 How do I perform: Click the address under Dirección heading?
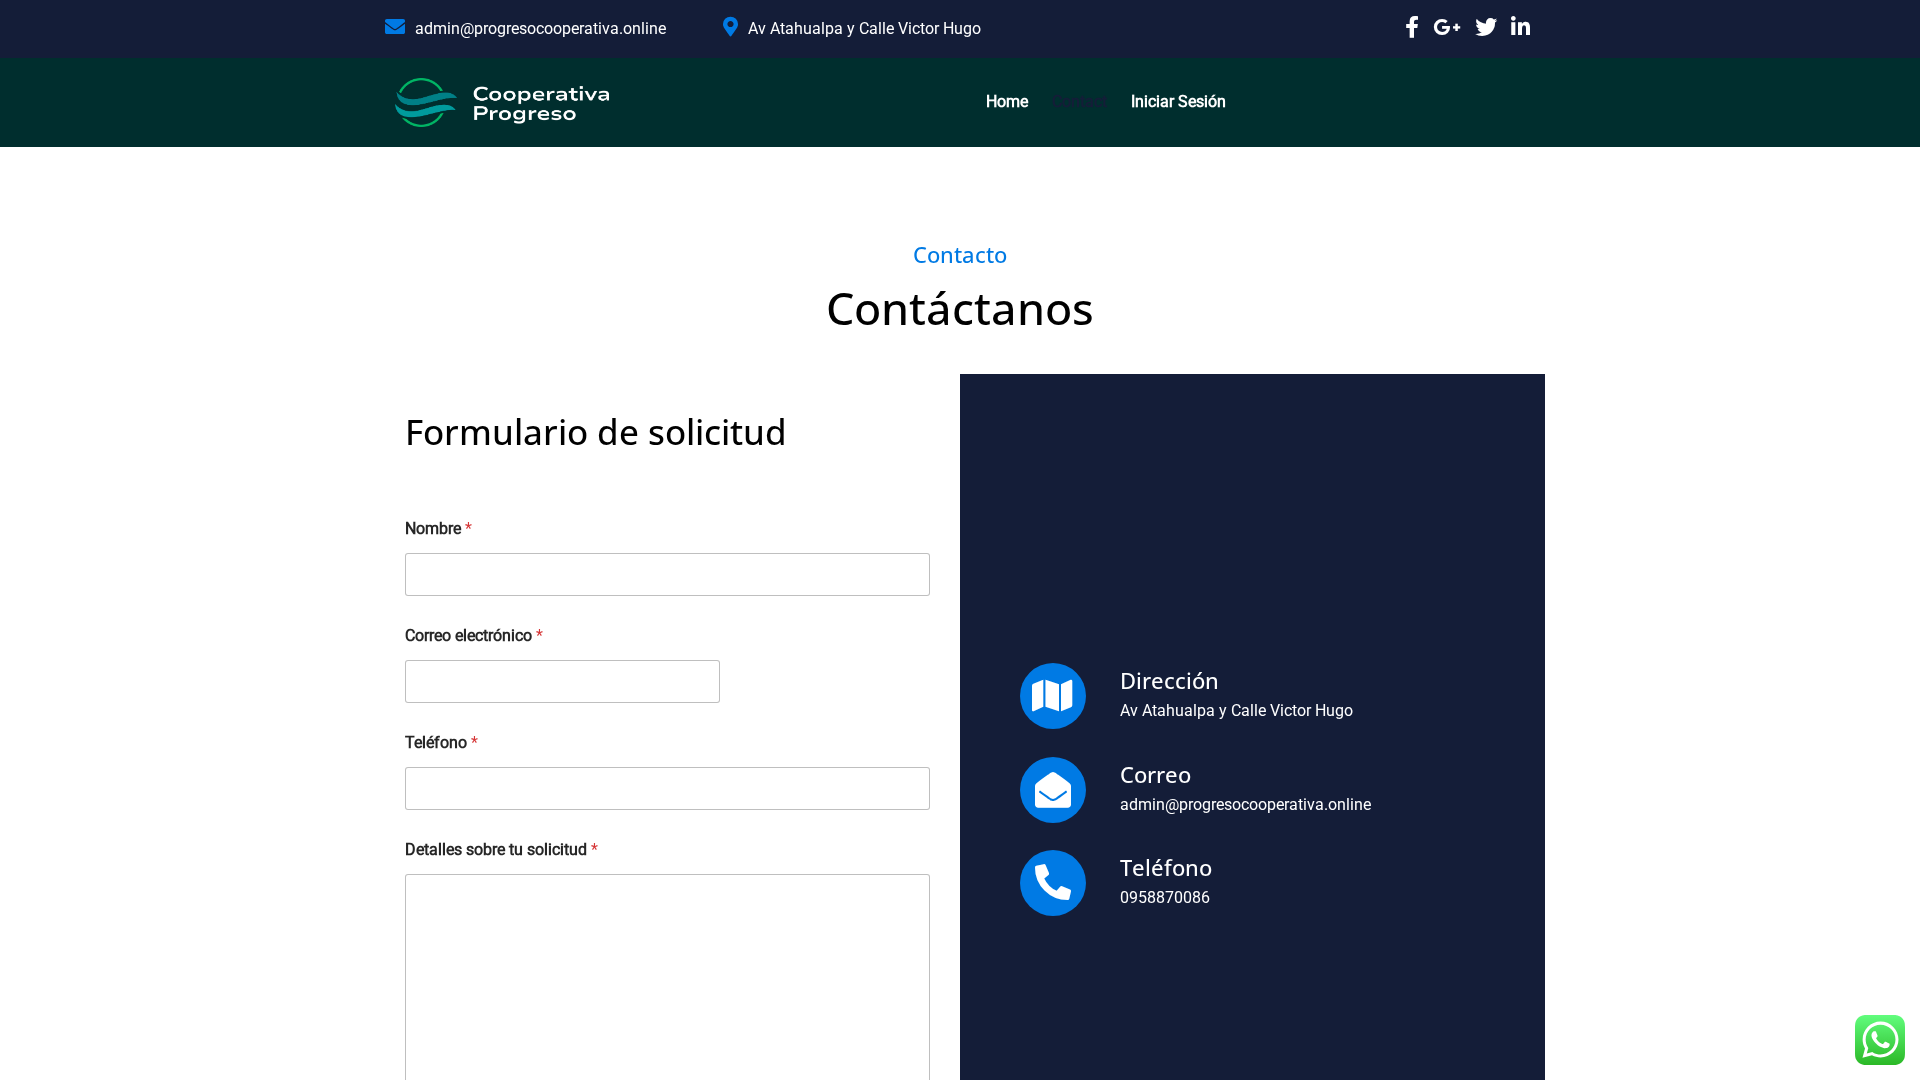point(1236,711)
